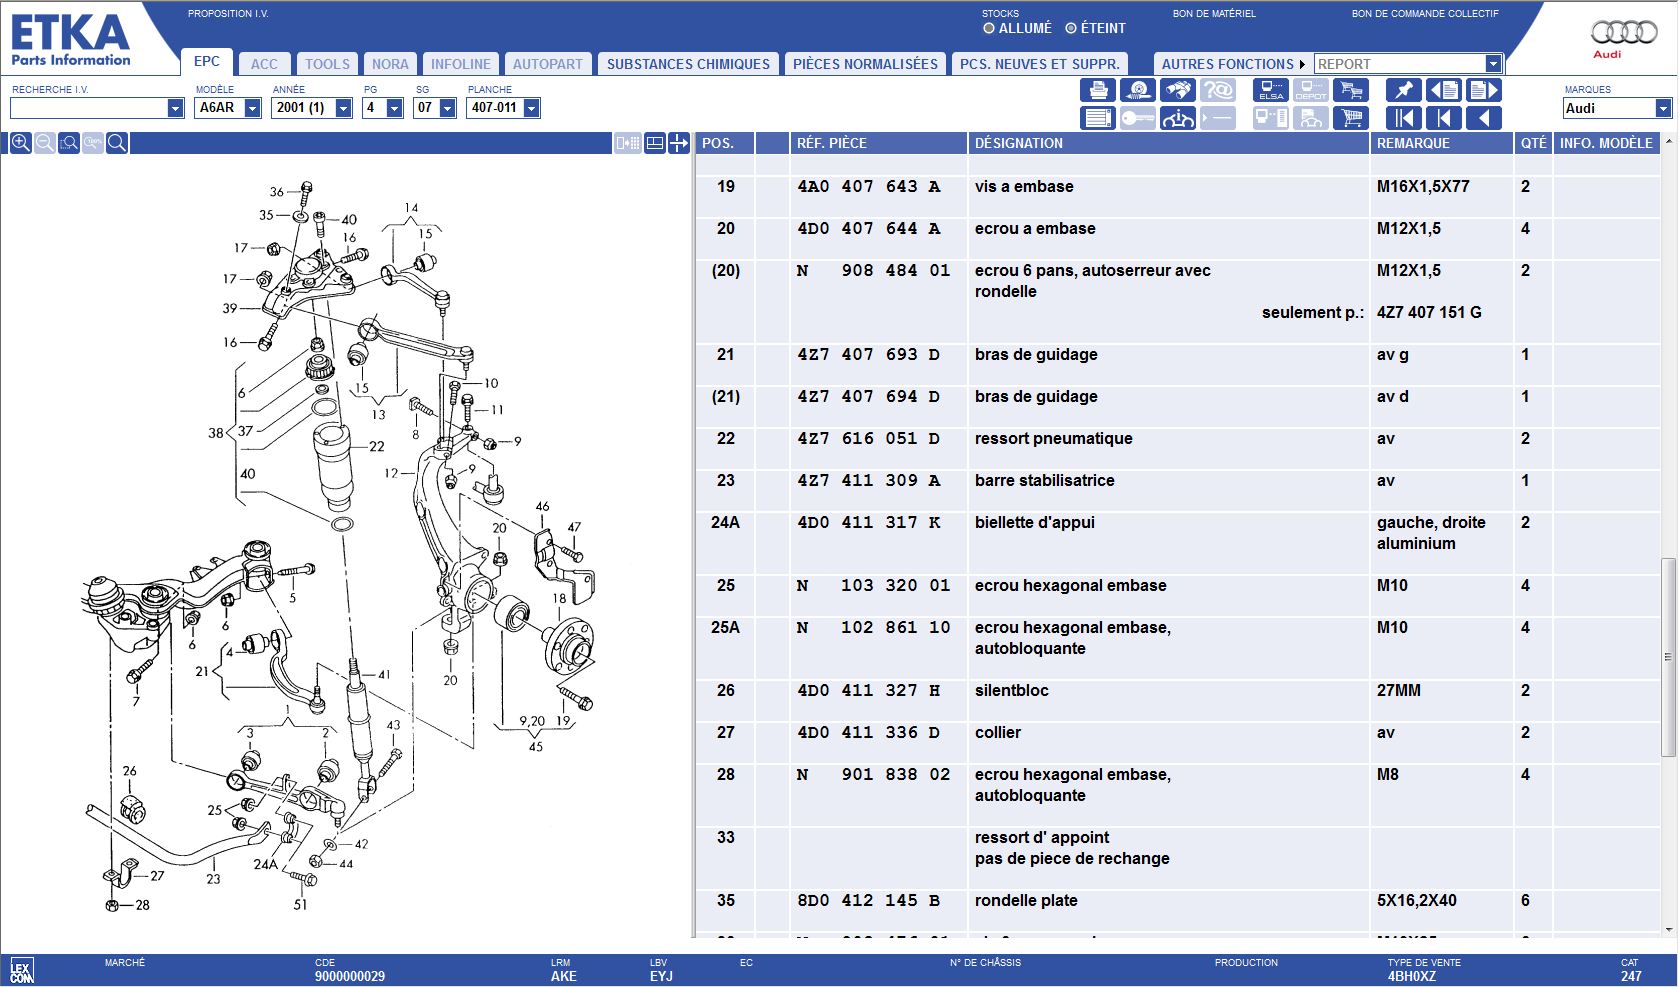
Task: Open the MARQUES dropdown set to Audi
Action: click(x=1663, y=108)
